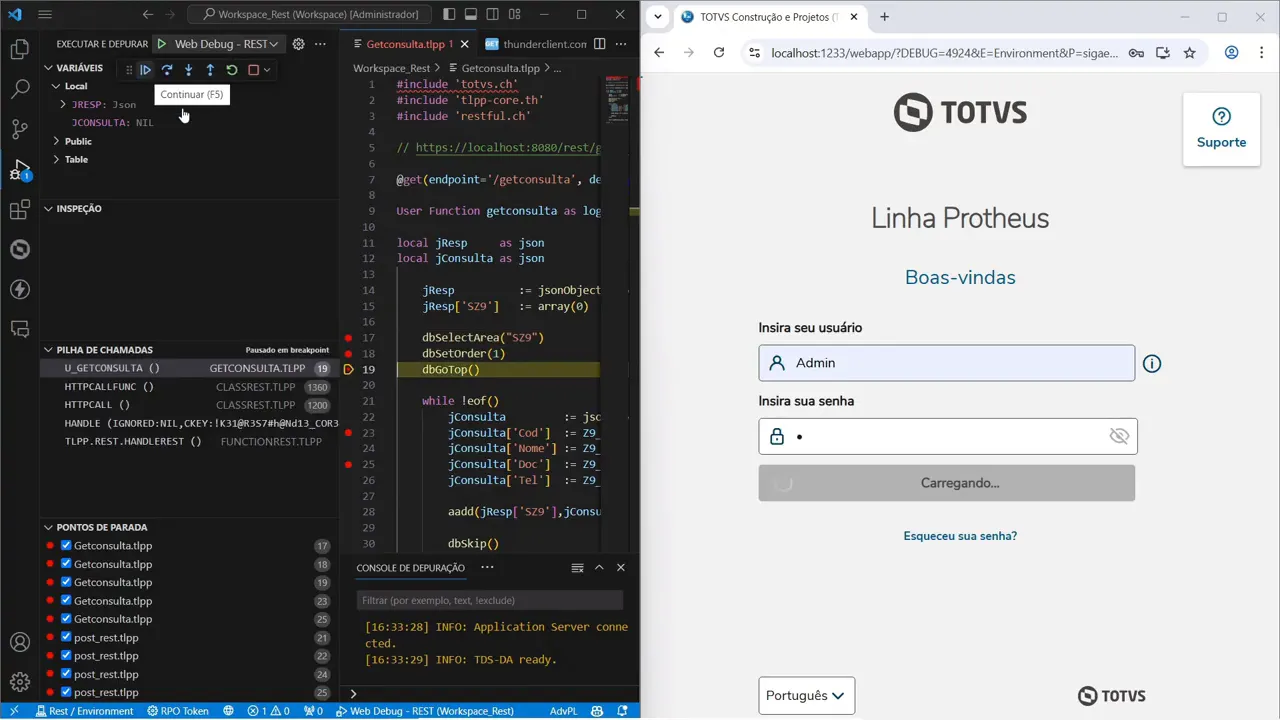
Task: Click the Step Over debug icon
Action: tap(167, 70)
